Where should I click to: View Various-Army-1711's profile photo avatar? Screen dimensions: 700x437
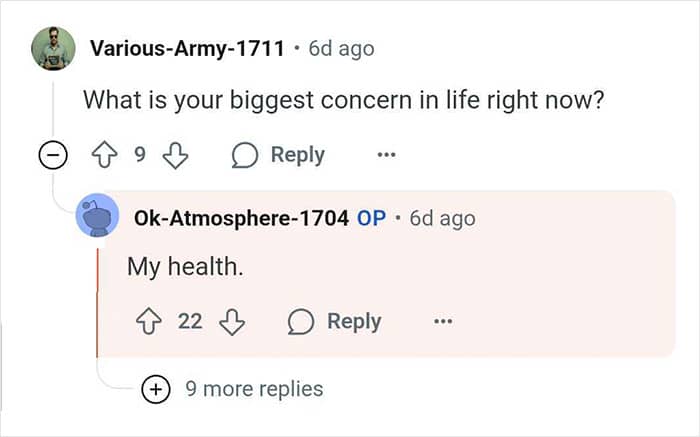coord(53,48)
